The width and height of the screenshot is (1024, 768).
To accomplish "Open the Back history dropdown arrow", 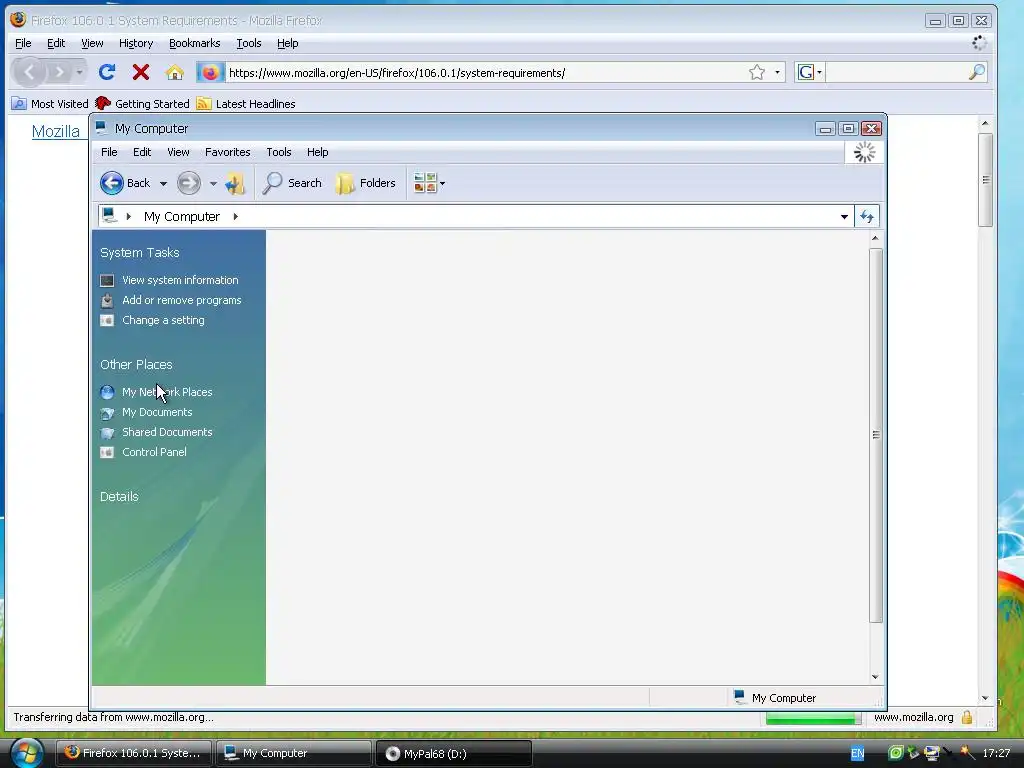I will 163,184.
